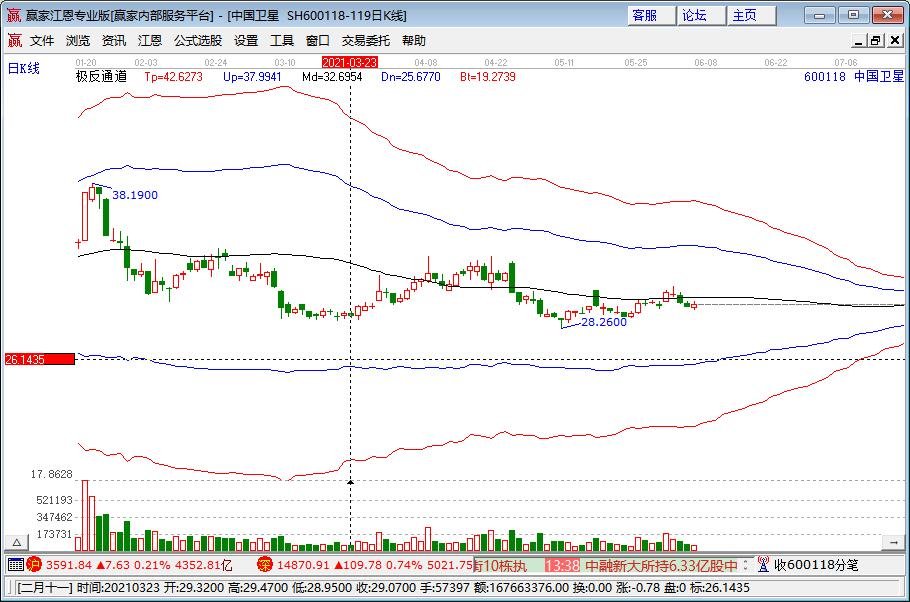This screenshot has height=602, width=910.
Task: Restore the inner chart window
Action: click(x=876, y=41)
